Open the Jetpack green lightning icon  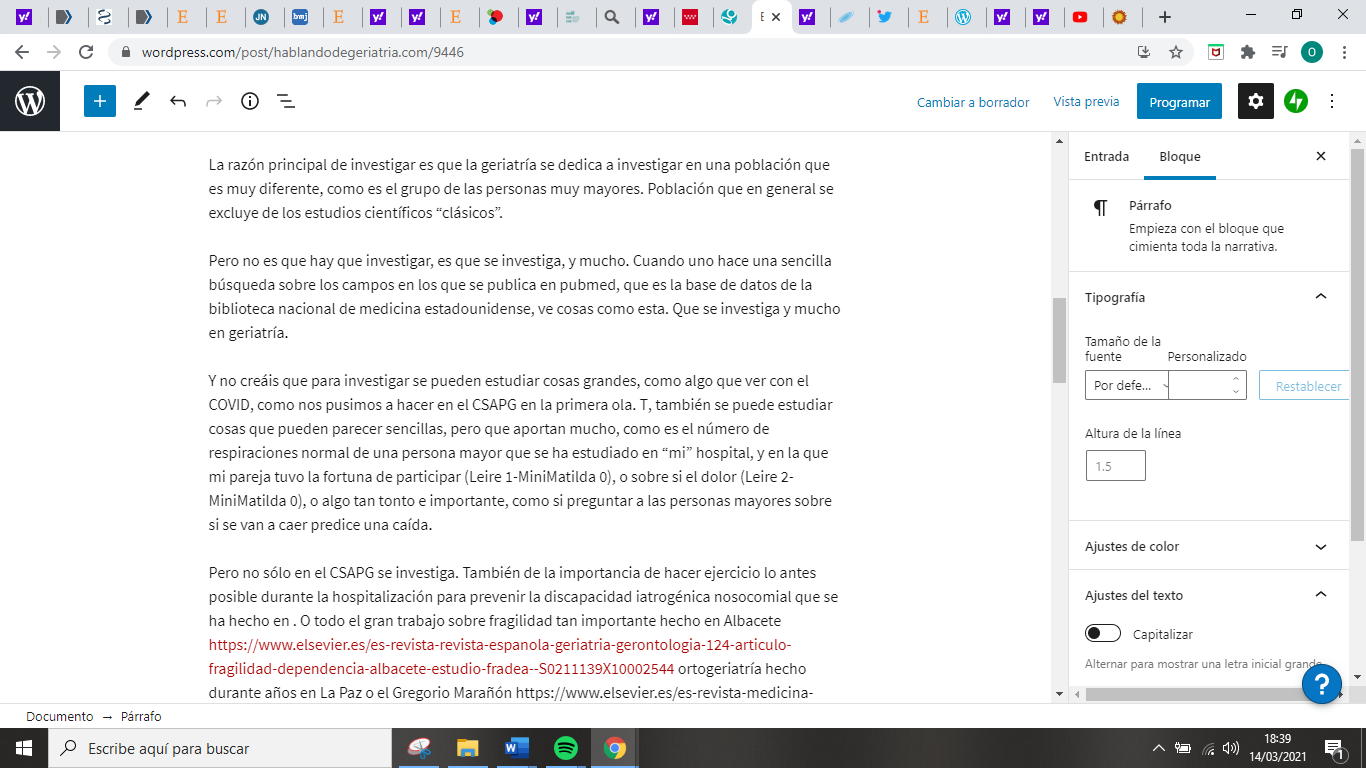[1296, 101]
